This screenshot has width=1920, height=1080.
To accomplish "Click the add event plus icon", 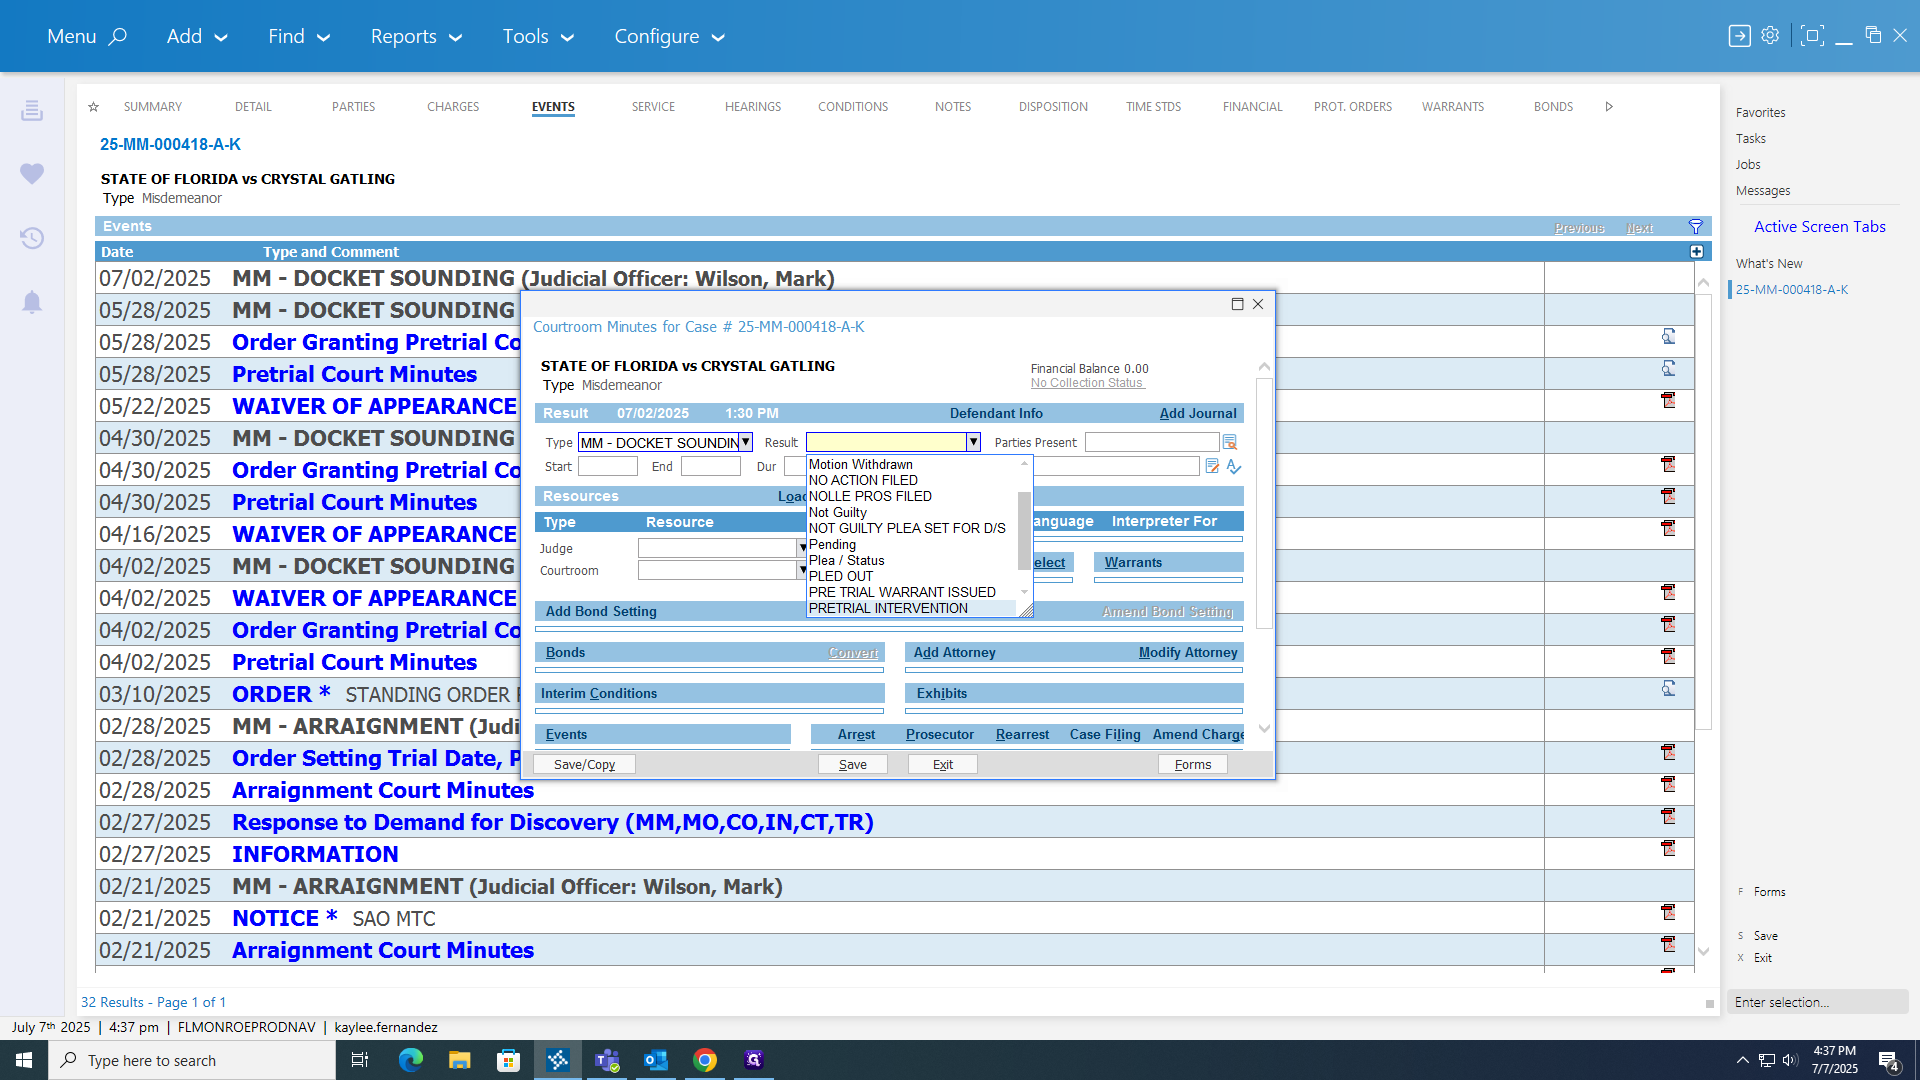I will coord(1697,252).
